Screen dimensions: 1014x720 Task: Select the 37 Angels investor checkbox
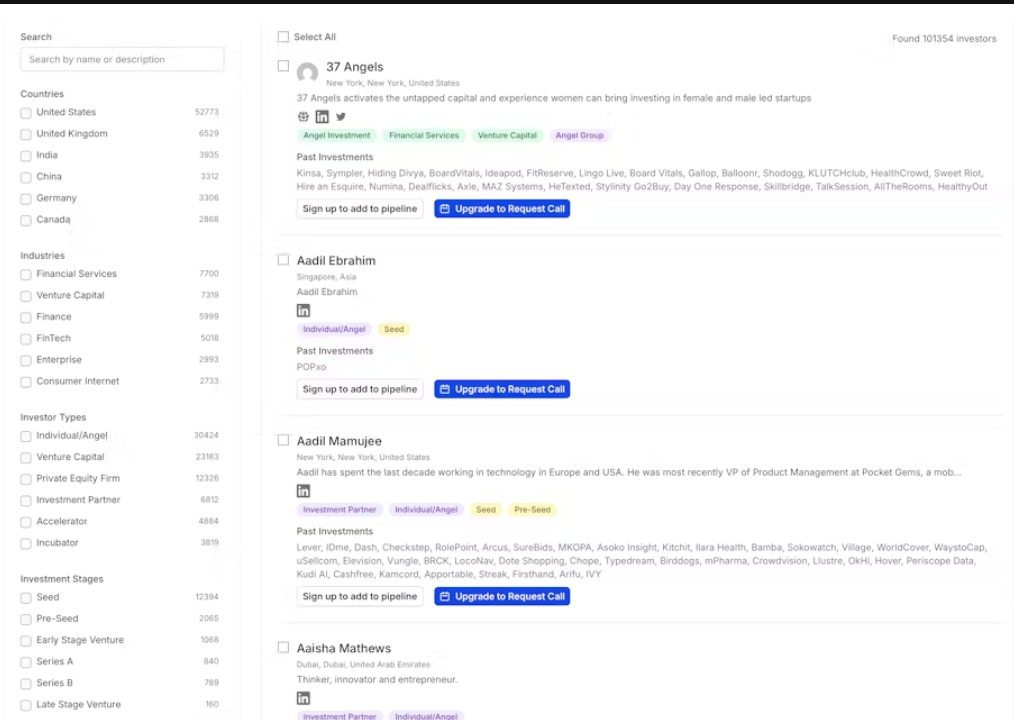(283, 66)
